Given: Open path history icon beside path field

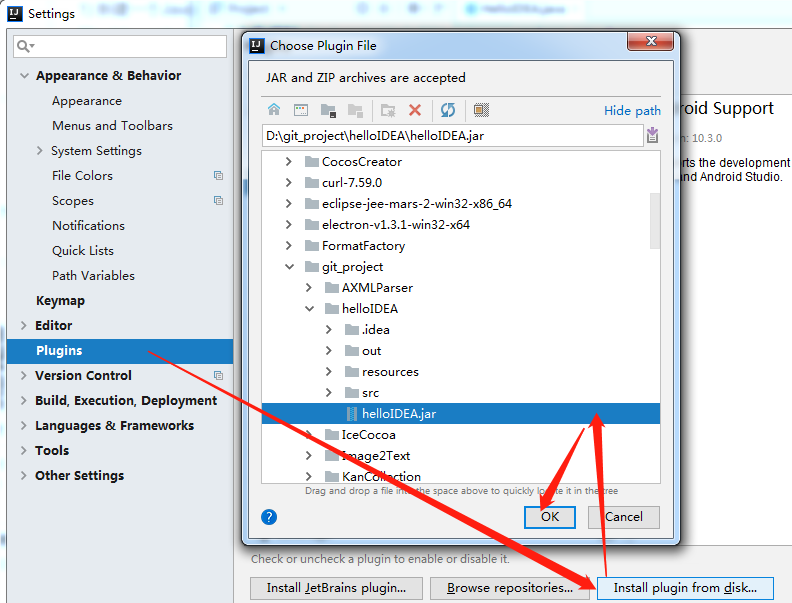Looking at the screenshot, I should point(652,135).
